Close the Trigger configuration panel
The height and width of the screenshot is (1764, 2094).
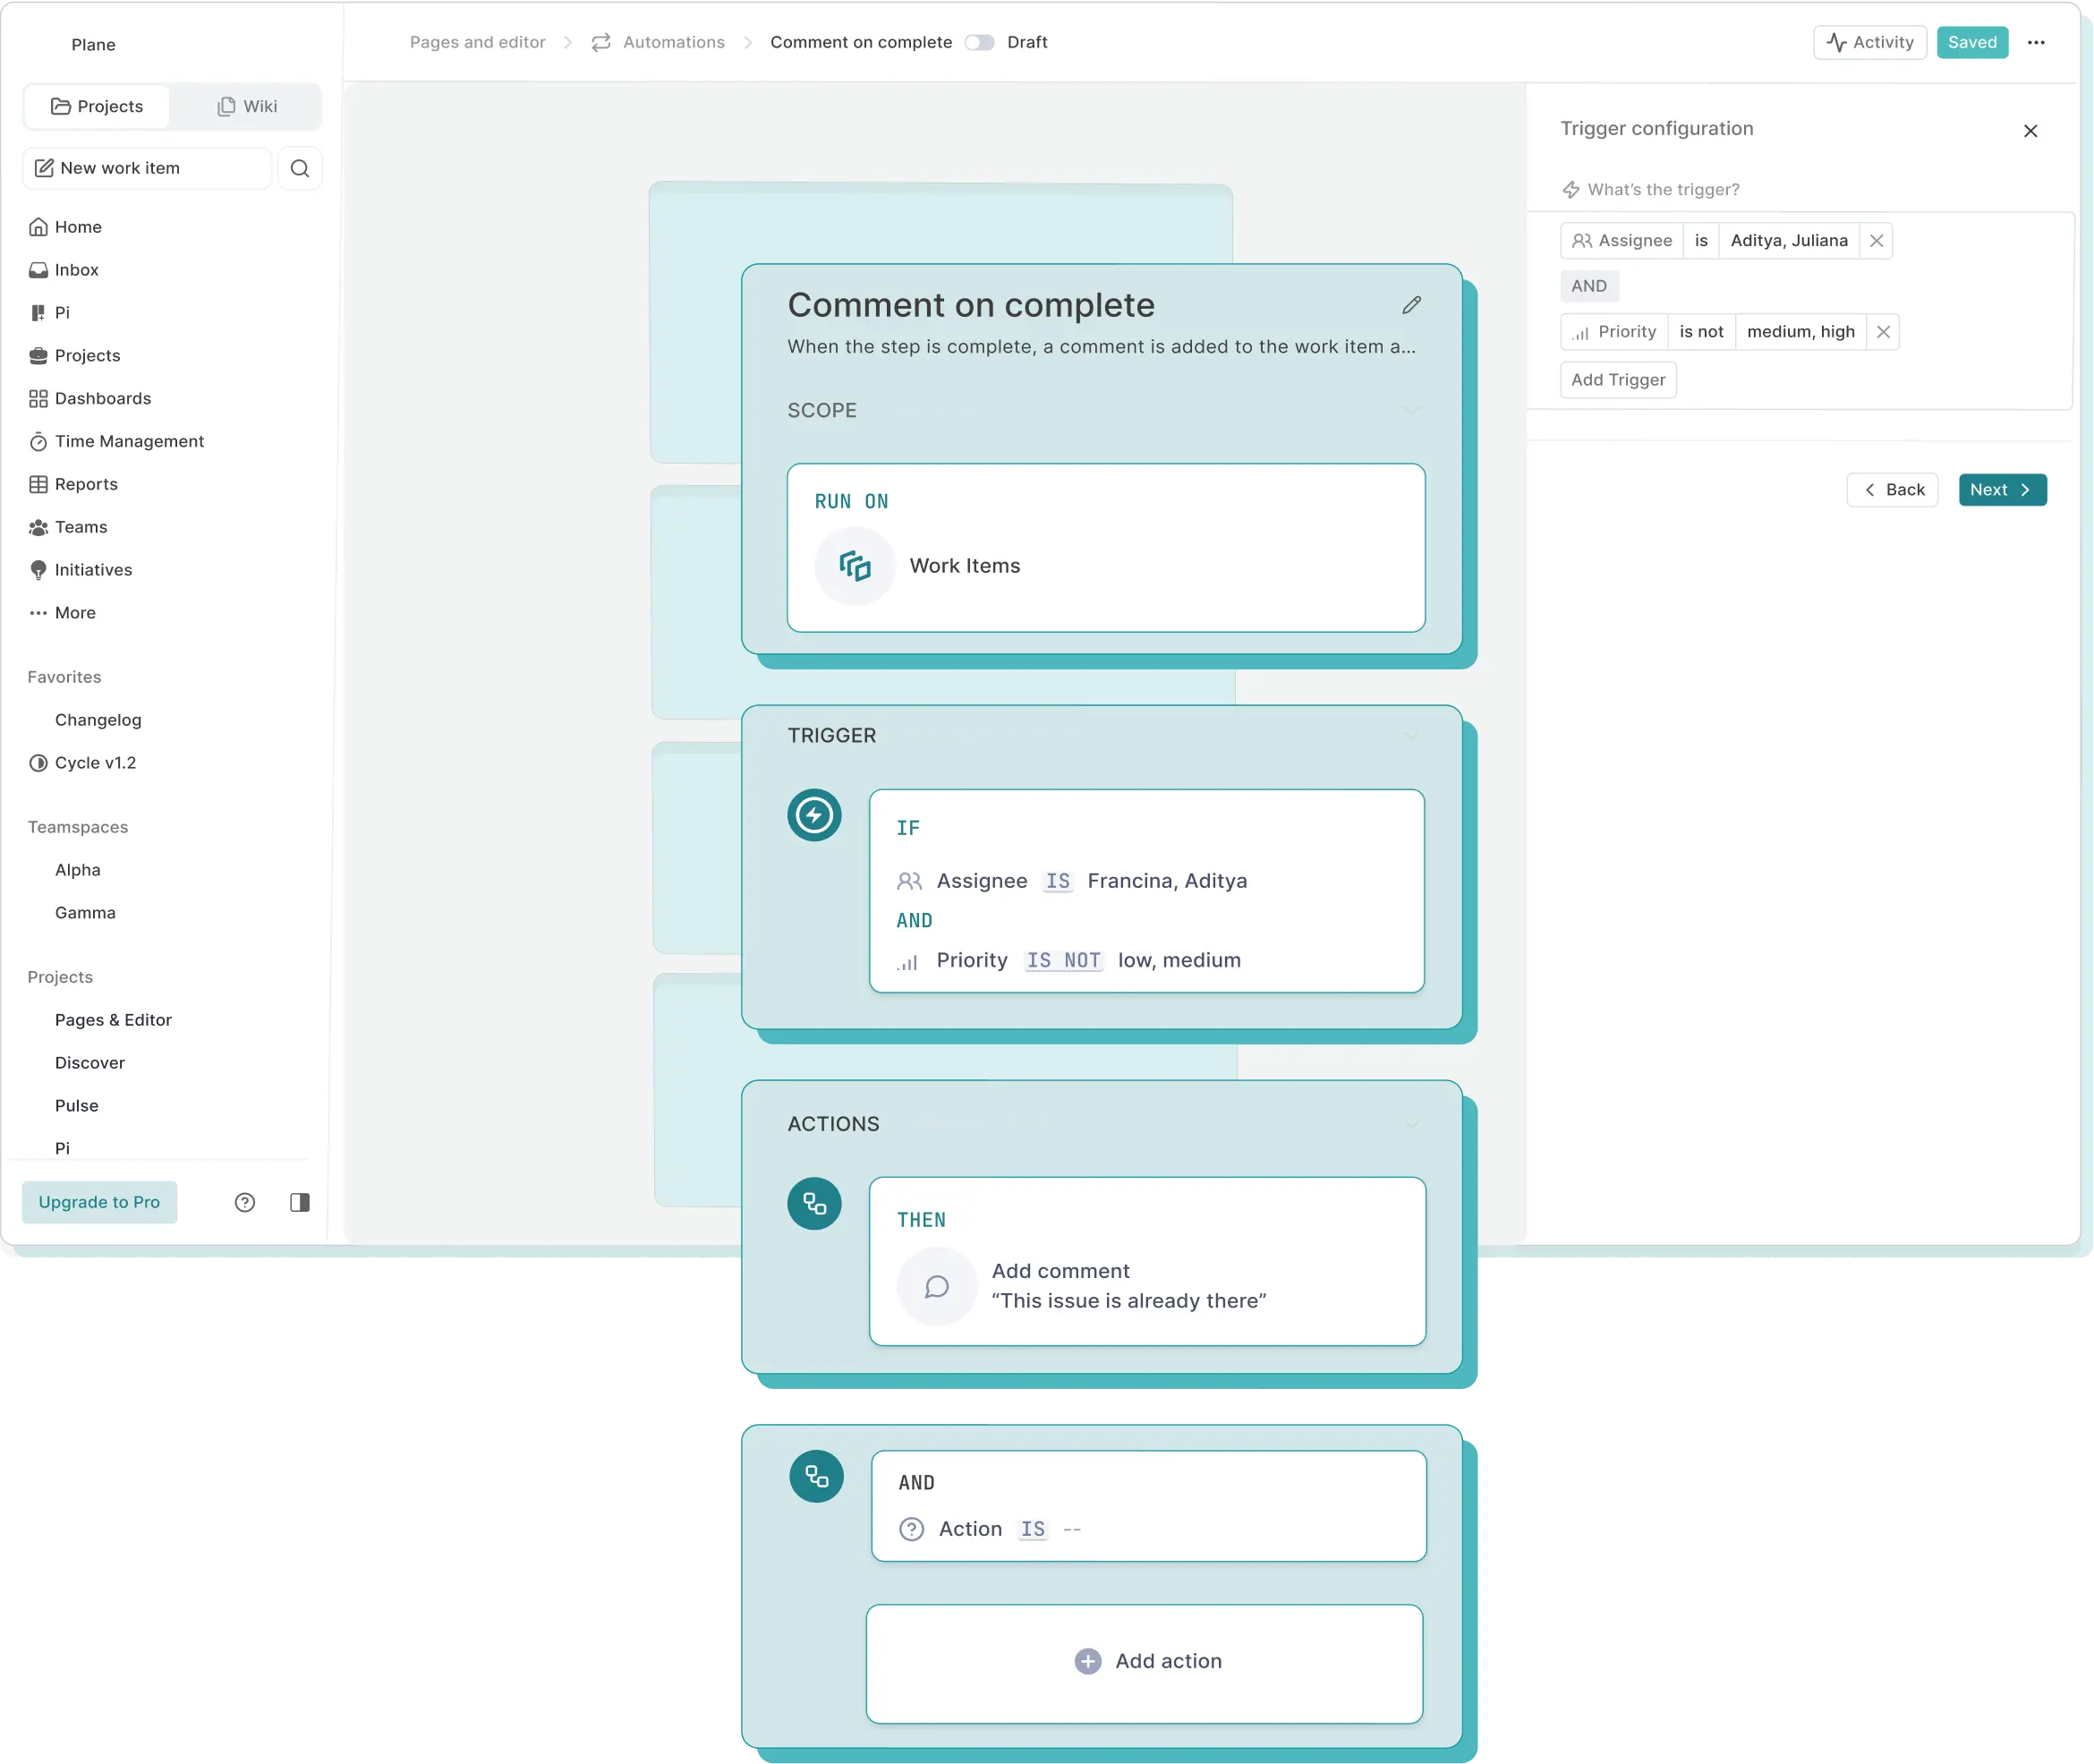point(2030,131)
